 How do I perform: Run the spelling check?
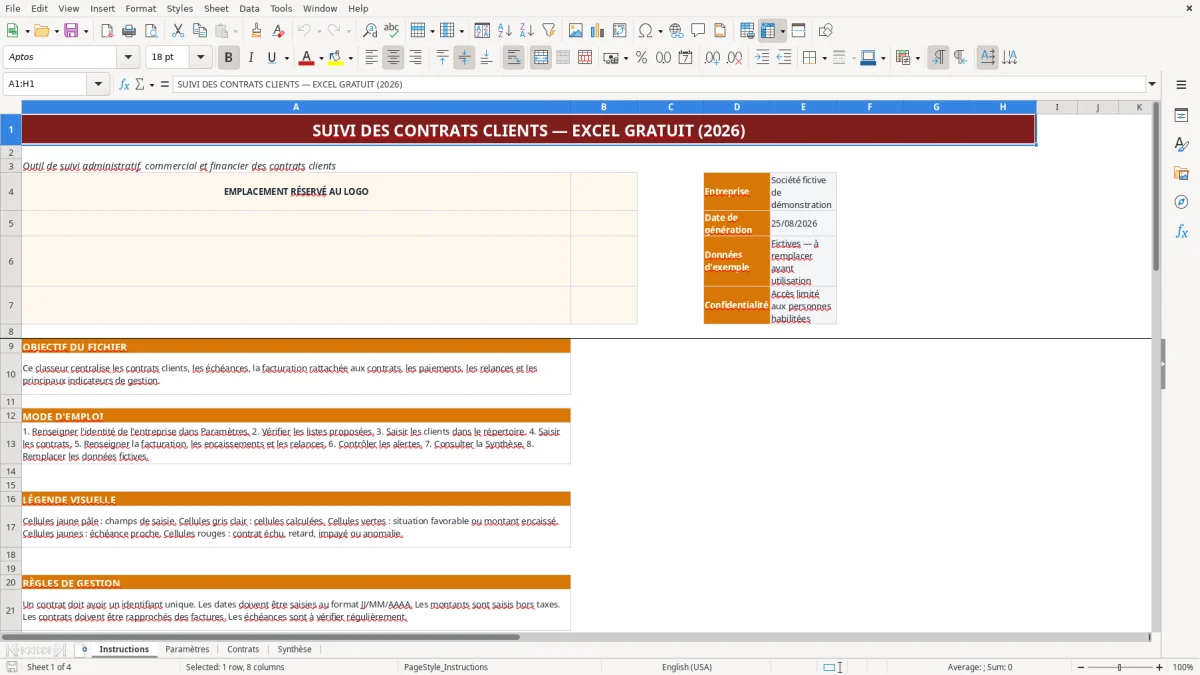pos(392,31)
